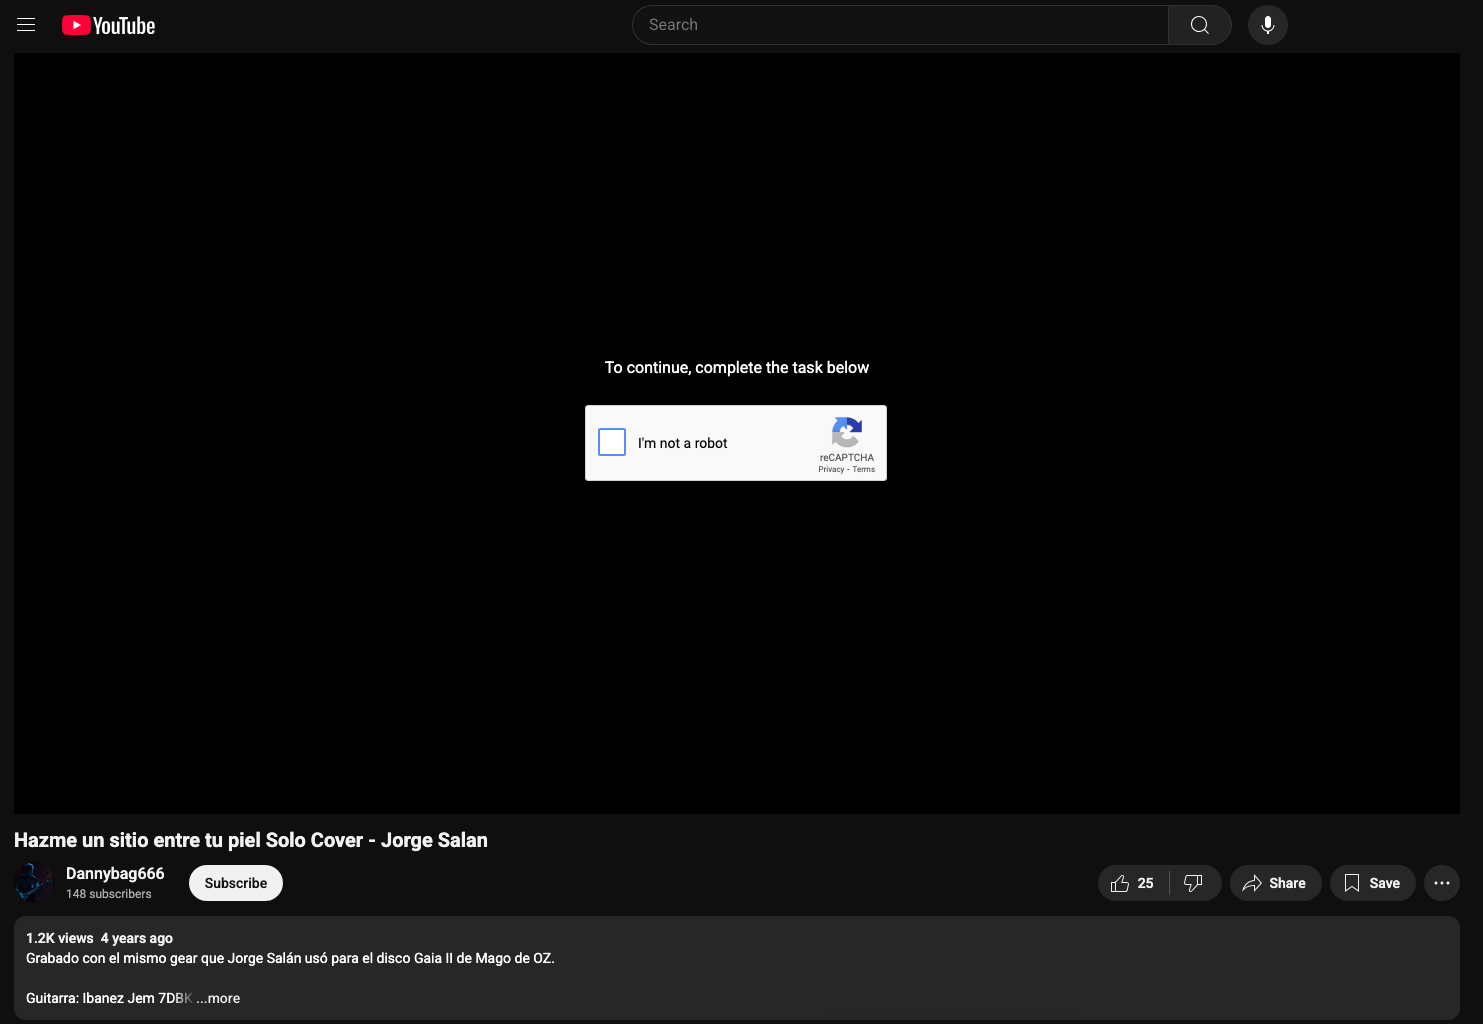Click the 148 subscribers text
1483x1024 pixels.
(x=109, y=894)
